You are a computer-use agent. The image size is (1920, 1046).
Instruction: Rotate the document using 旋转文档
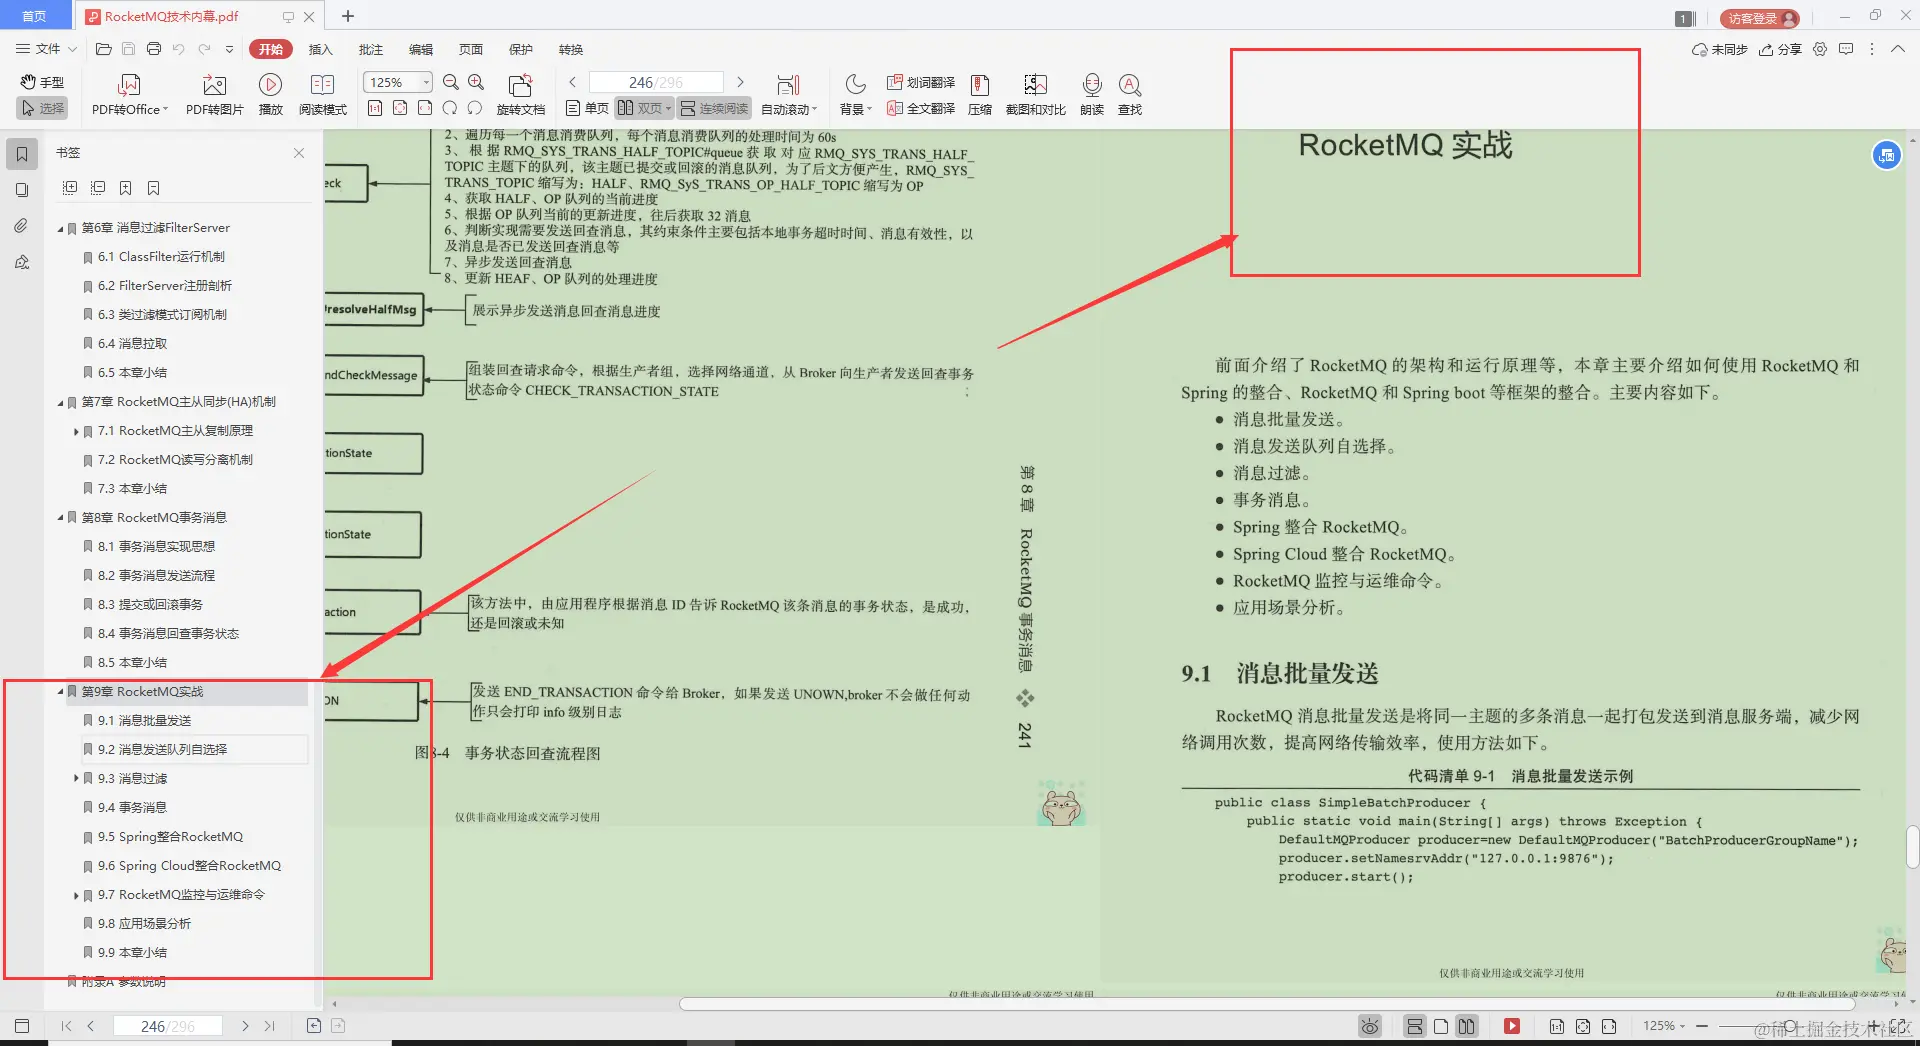click(x=520, y=93)
